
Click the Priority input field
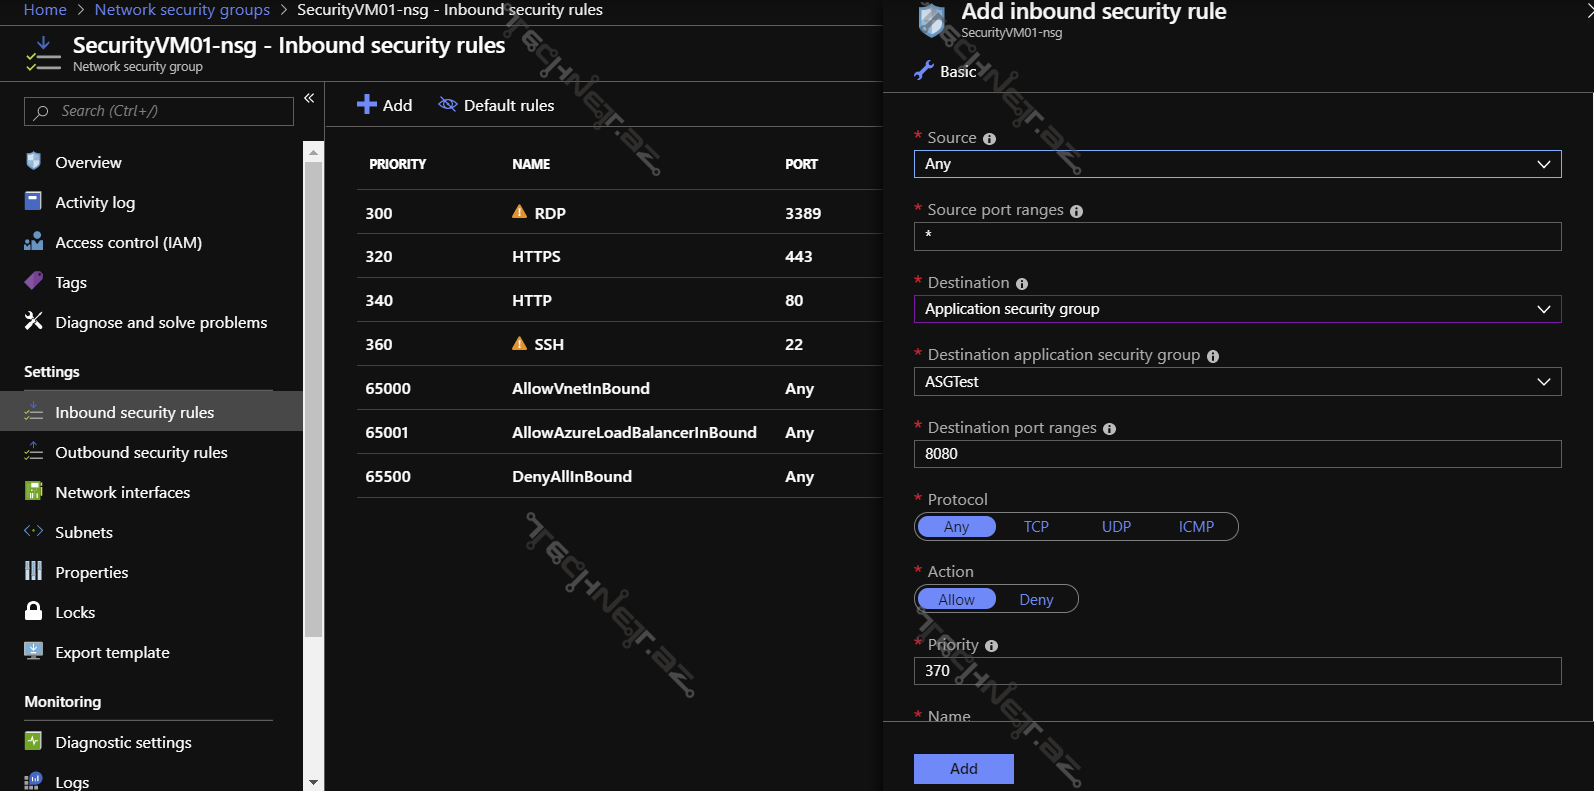pyautogui.click(x=1237, y=671)
